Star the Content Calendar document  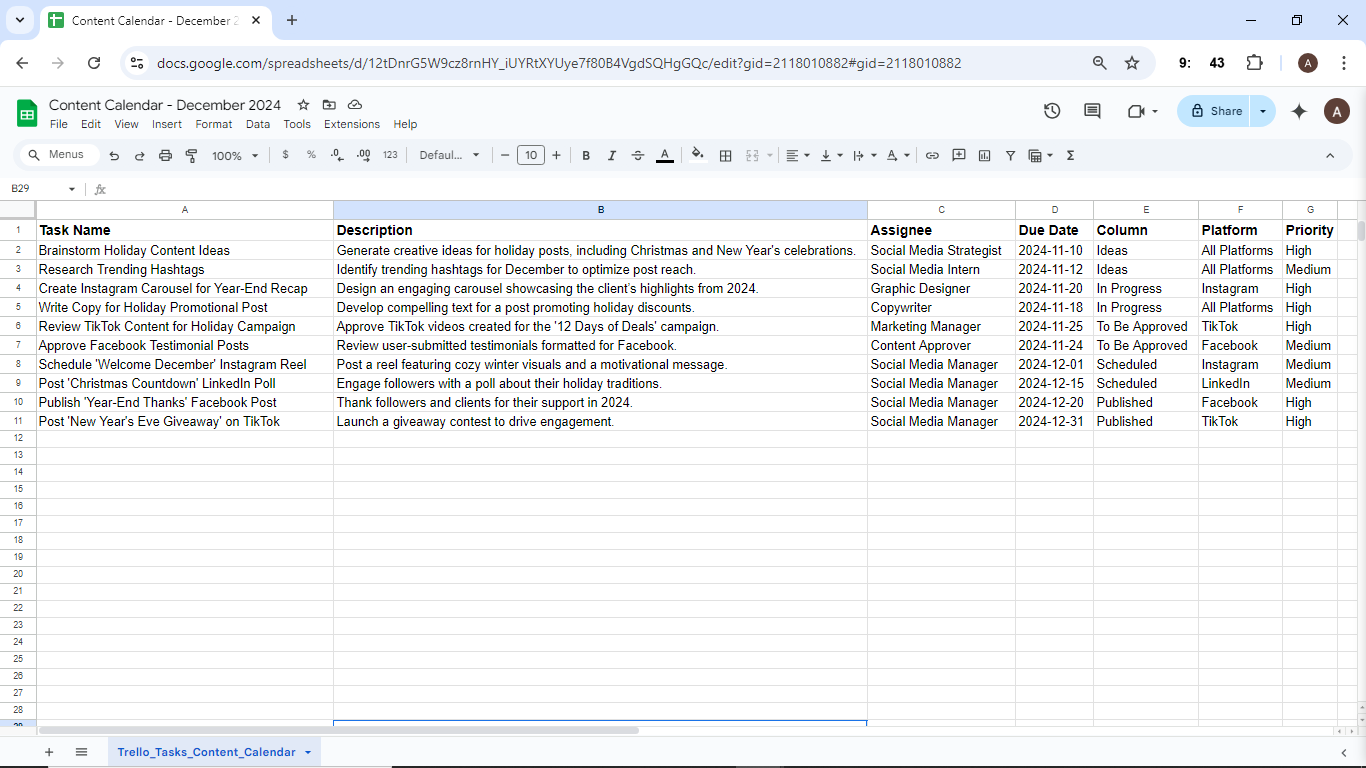(303, 105)
